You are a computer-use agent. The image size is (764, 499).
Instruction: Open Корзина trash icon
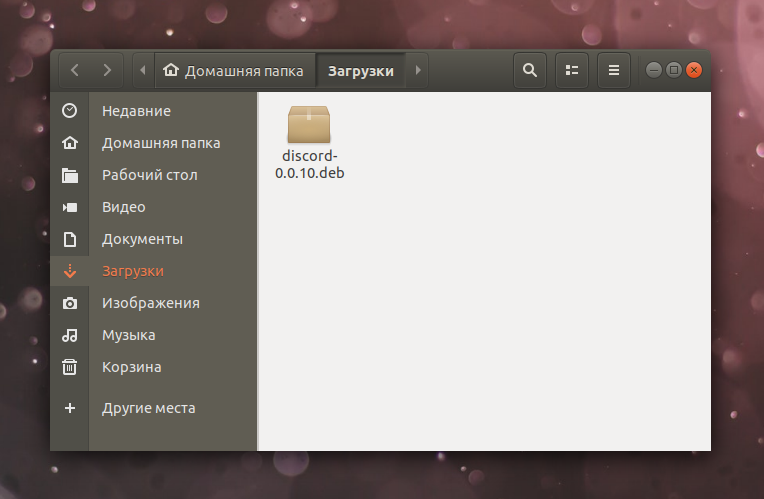coord(70,367)
